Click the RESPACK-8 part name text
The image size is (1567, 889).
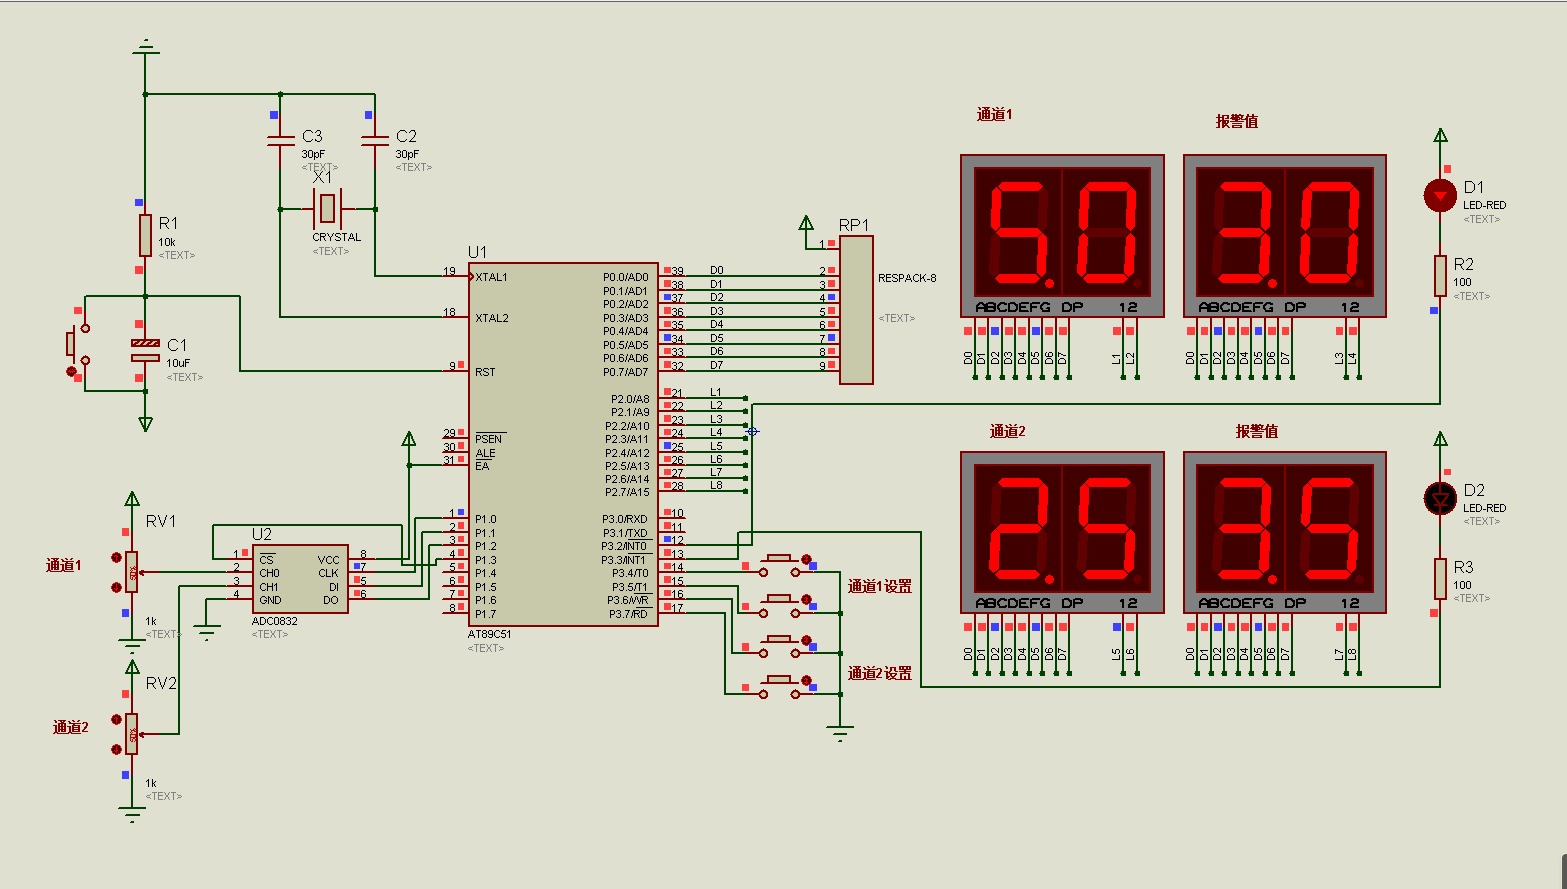pyautogui.click(x=907, y=279)
